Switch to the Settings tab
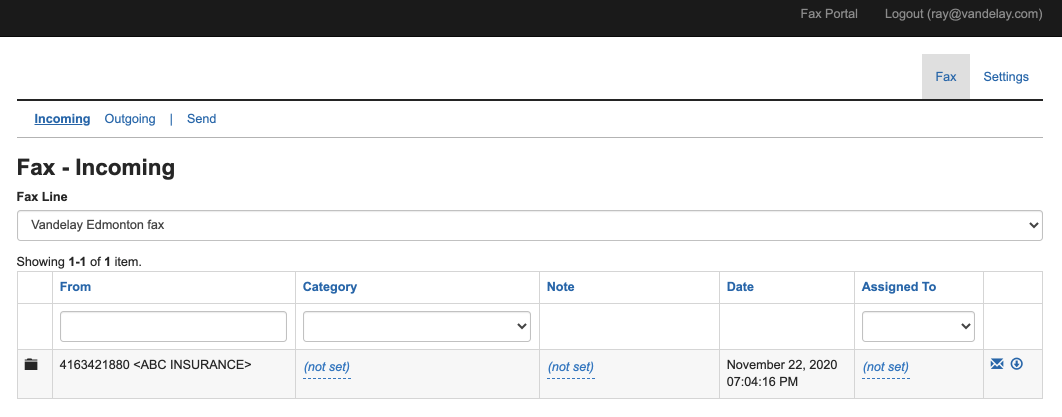Screen dimensions: 1062x417 [x=1005, y=77]
